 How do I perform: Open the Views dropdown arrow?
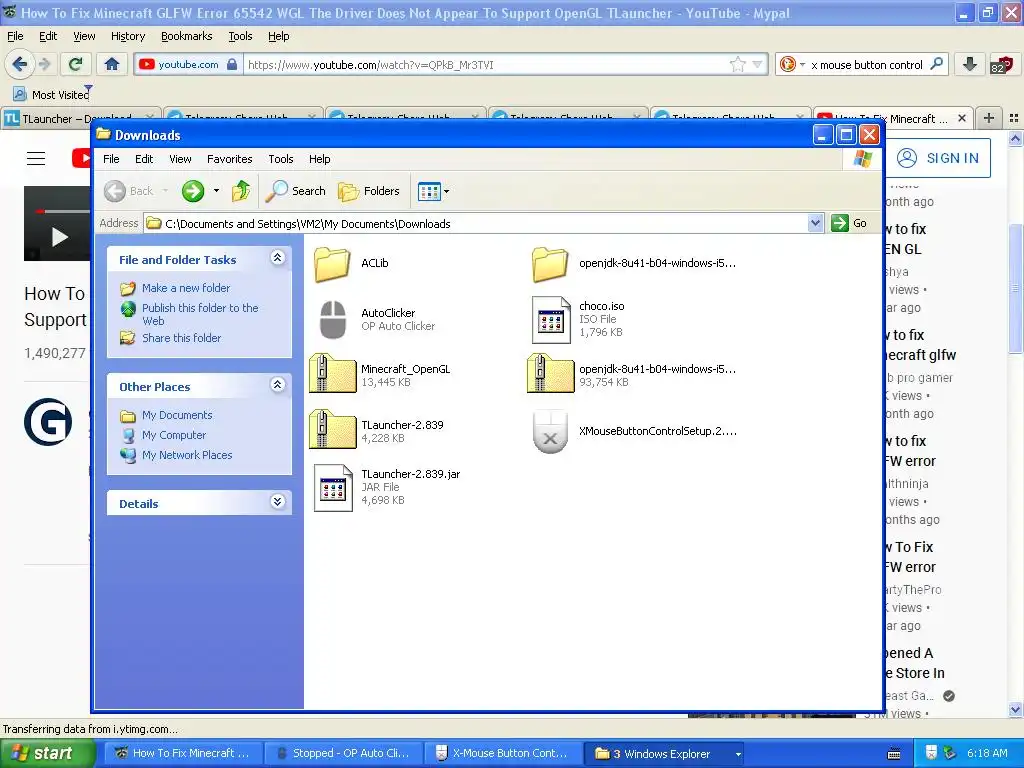point(447,191)
